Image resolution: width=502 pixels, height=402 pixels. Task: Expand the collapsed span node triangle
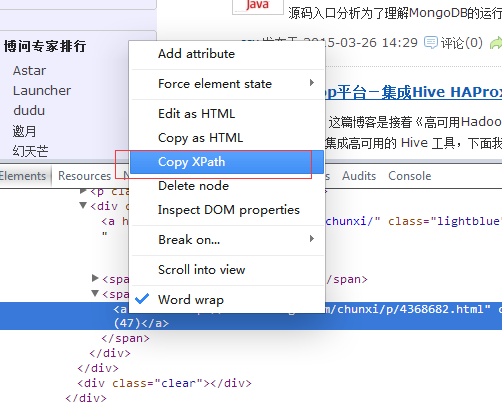(x=95, y=278)
